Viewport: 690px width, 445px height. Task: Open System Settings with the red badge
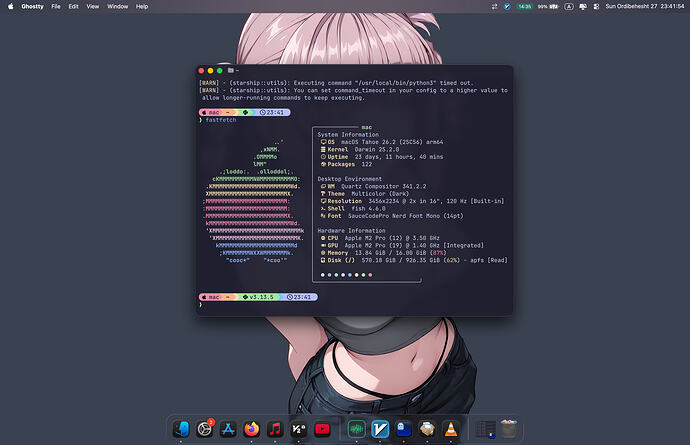205,429
